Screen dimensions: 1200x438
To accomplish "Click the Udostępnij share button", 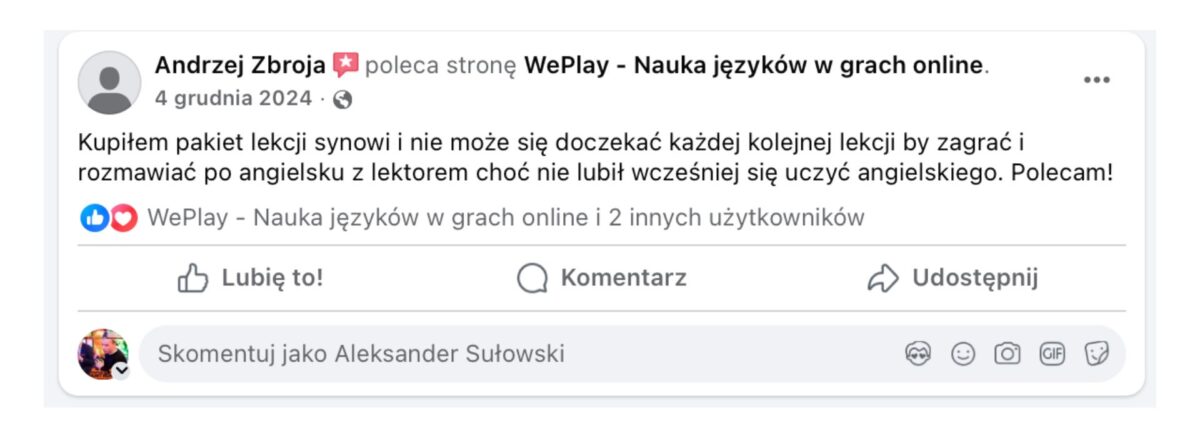I will pos(952,278).
